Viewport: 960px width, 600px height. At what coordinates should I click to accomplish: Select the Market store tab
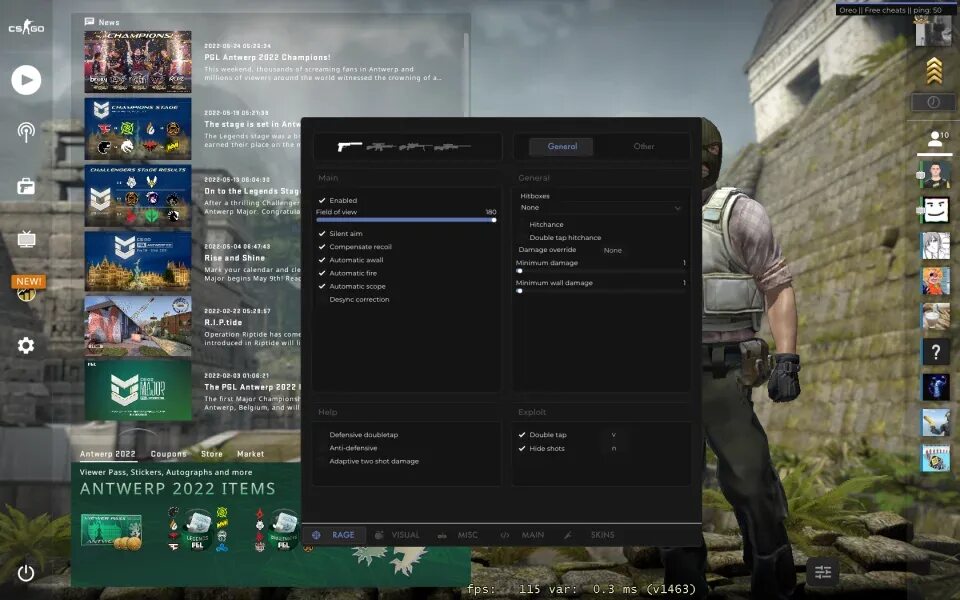click(250, 454)
